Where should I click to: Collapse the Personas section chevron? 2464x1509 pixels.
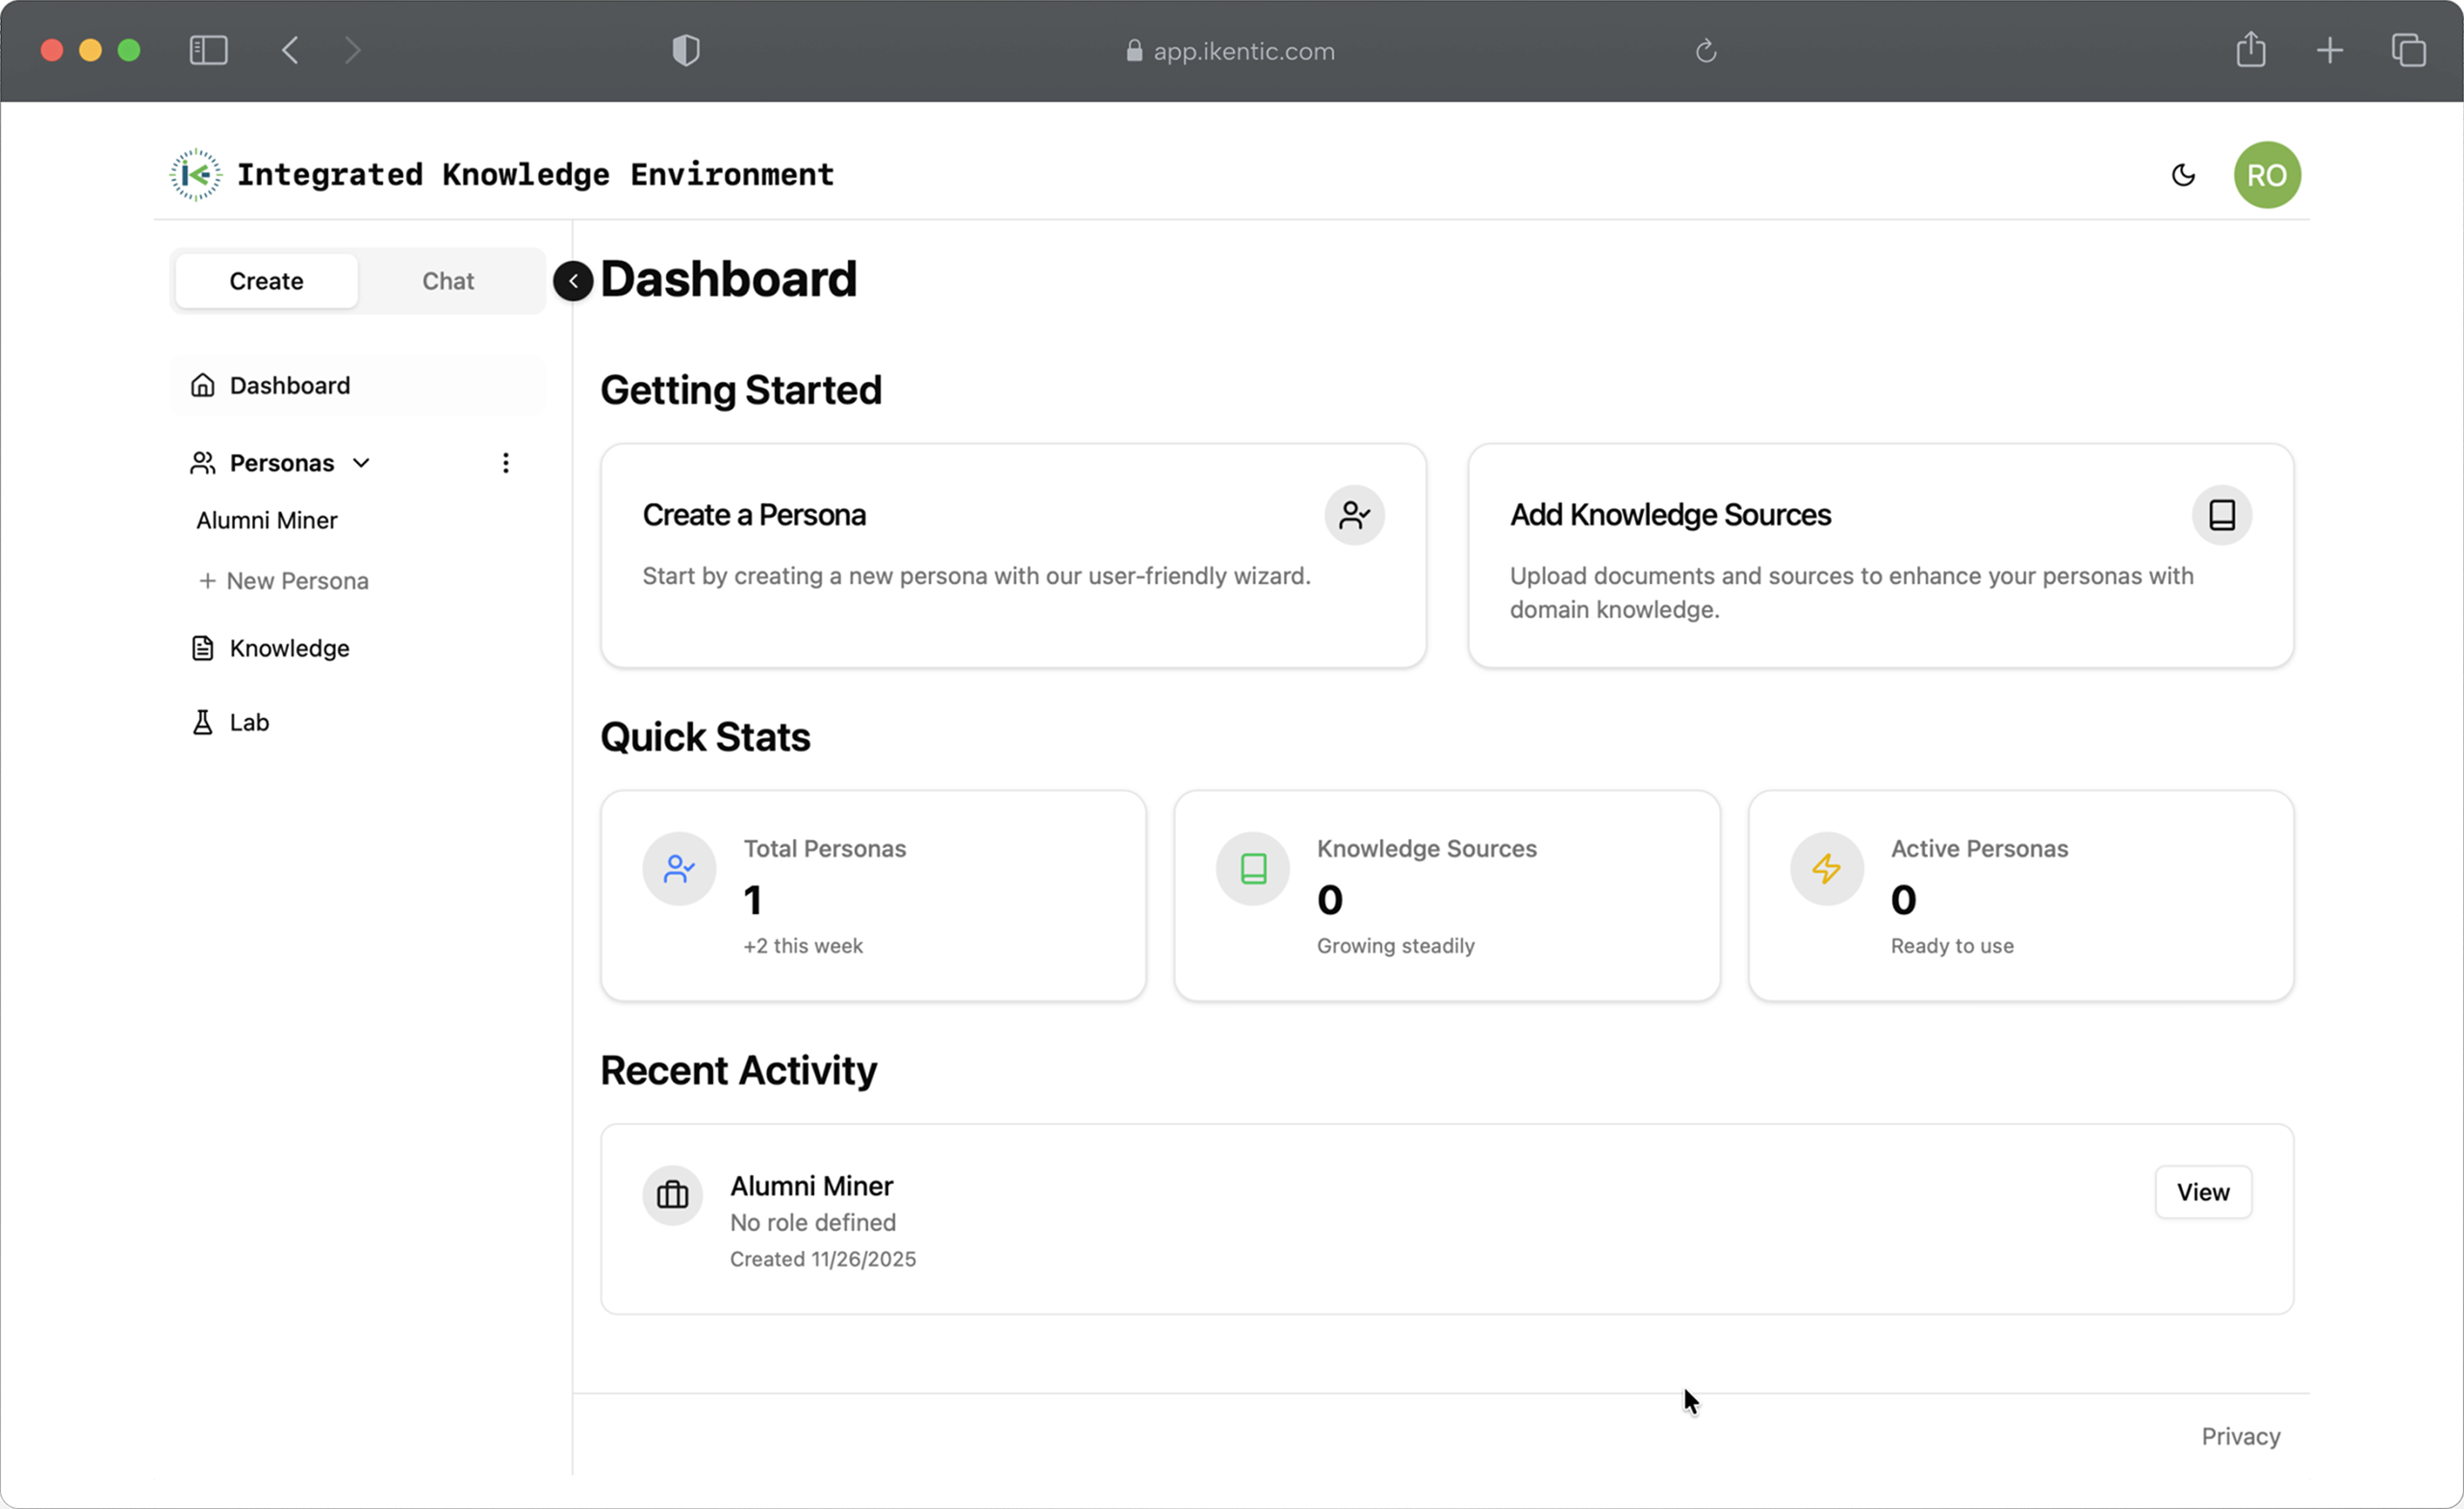(x=362, y=463)
